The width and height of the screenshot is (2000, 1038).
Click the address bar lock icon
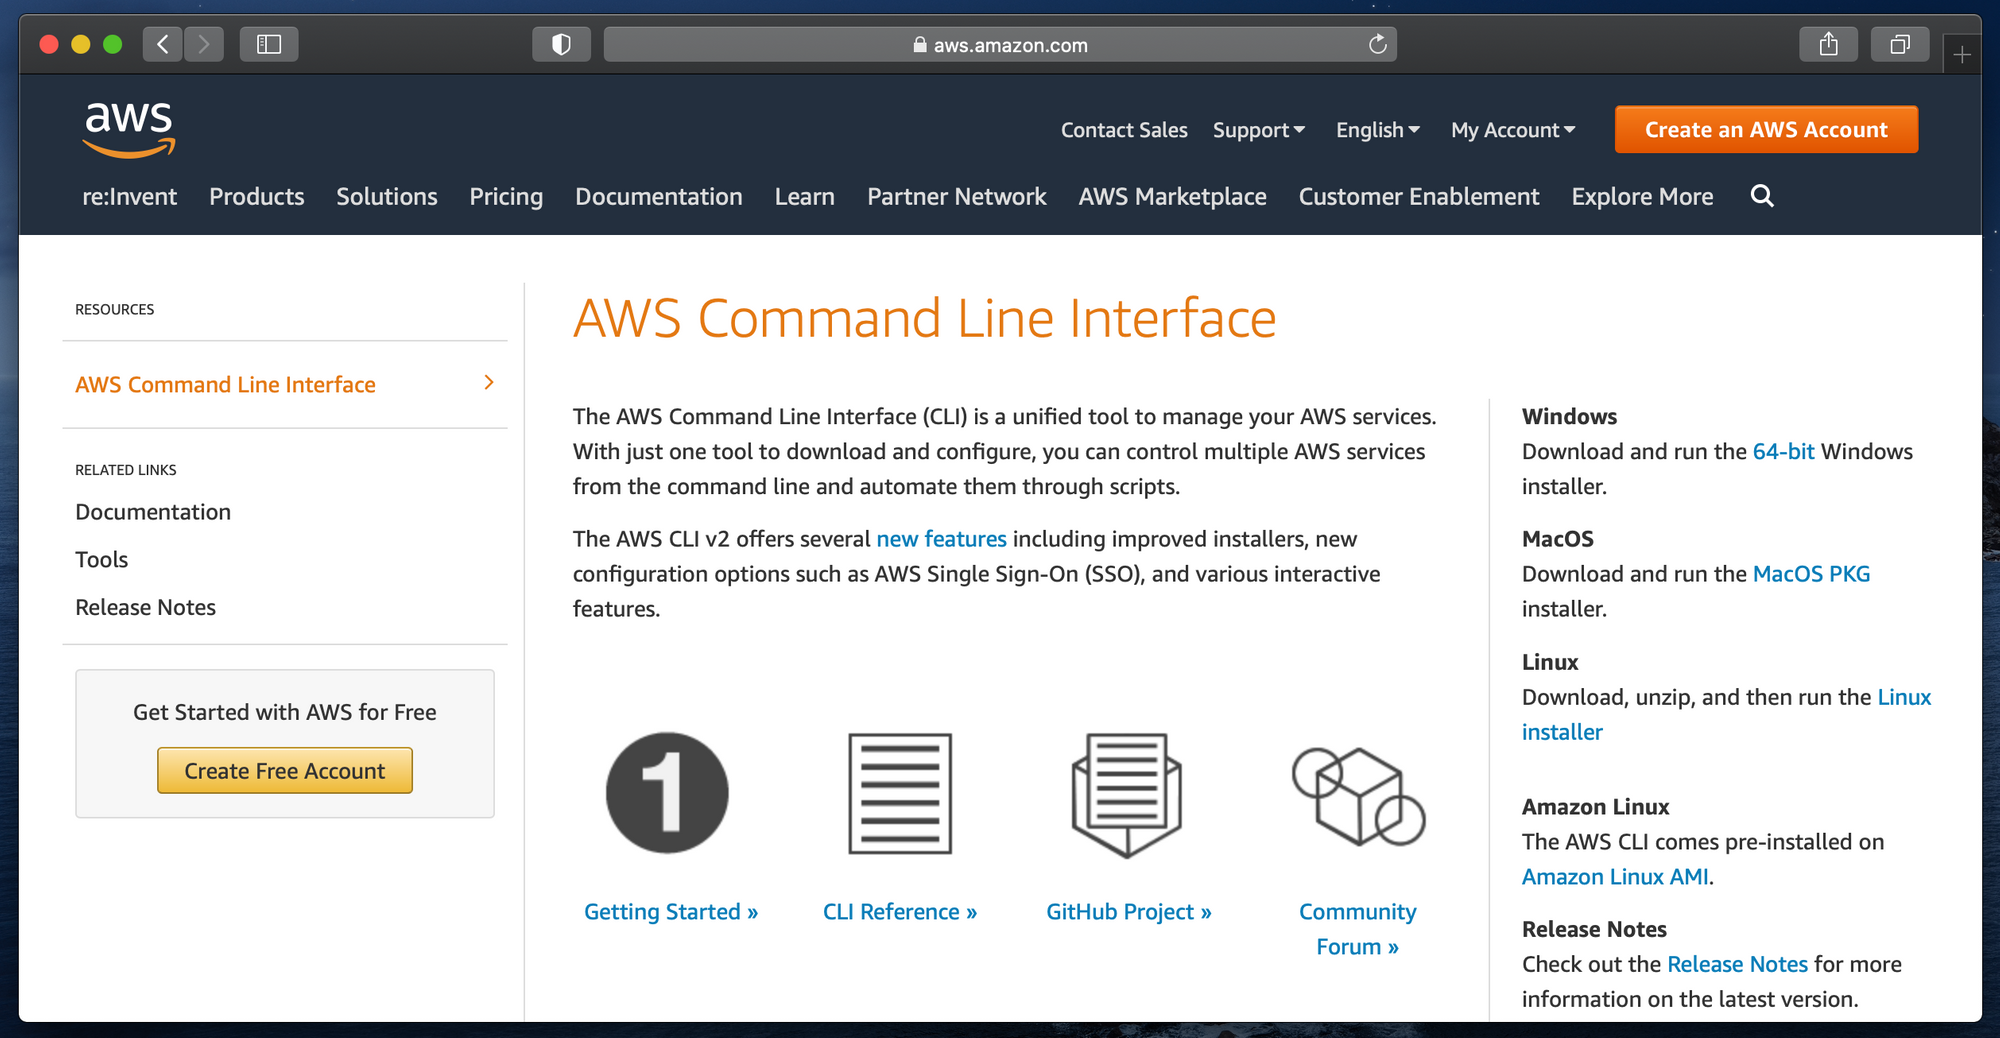click(x=919, y=45)
